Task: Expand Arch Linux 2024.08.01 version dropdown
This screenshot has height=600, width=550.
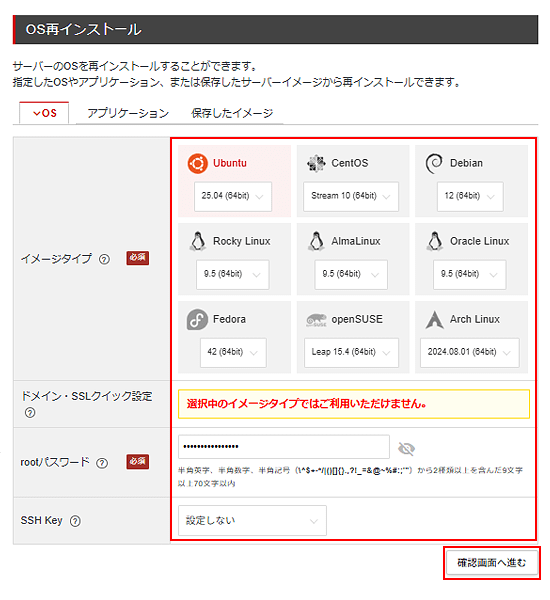Action: click(470, 352)
